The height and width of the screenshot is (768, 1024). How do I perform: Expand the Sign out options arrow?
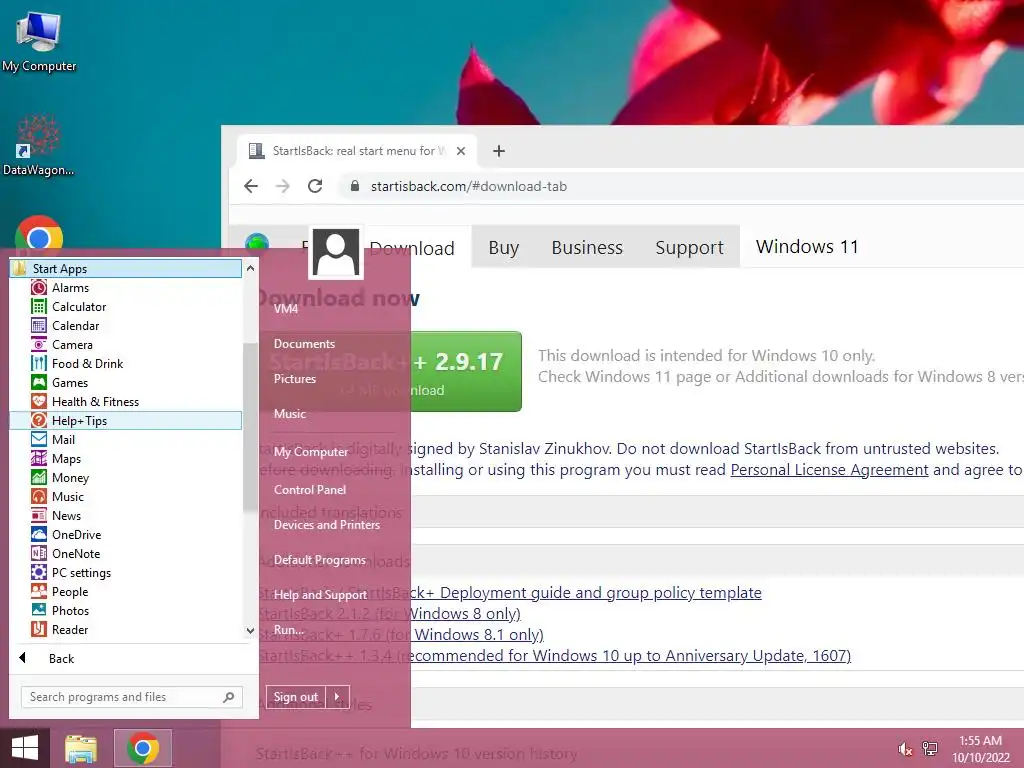pos(337,697)
